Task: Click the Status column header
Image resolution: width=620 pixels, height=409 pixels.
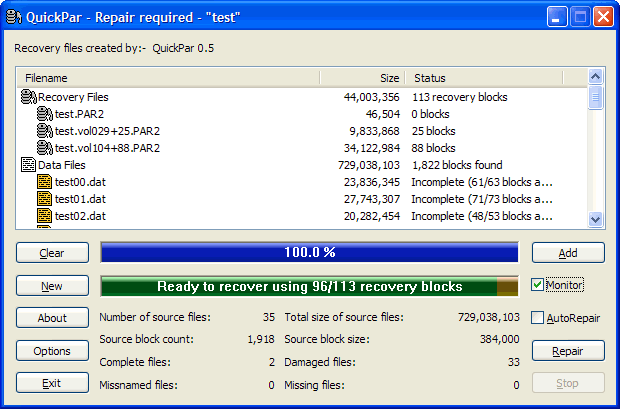Action: tap(483, 78)
